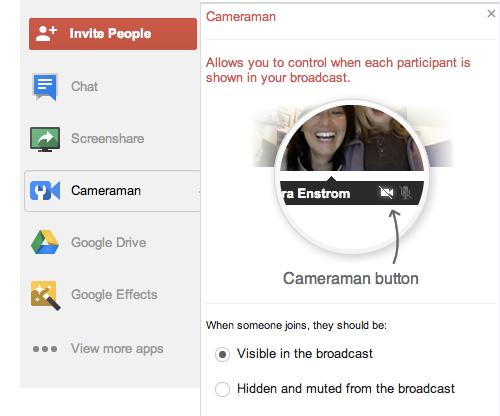Click the Screenshare monitor icon
The height and width of the screenshot is (416, 500).
click(45, 139)
